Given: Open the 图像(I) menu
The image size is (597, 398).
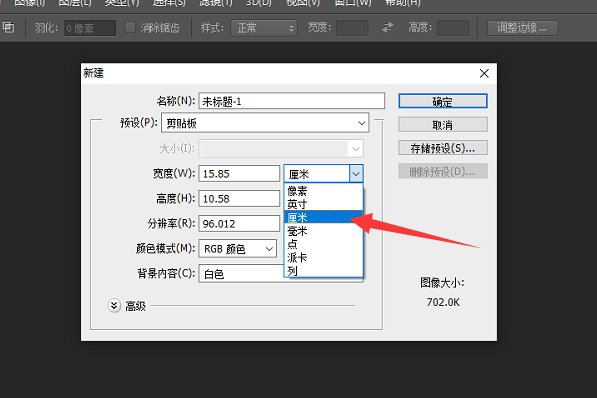Looking at the screenshot, I should pos(29,3).
